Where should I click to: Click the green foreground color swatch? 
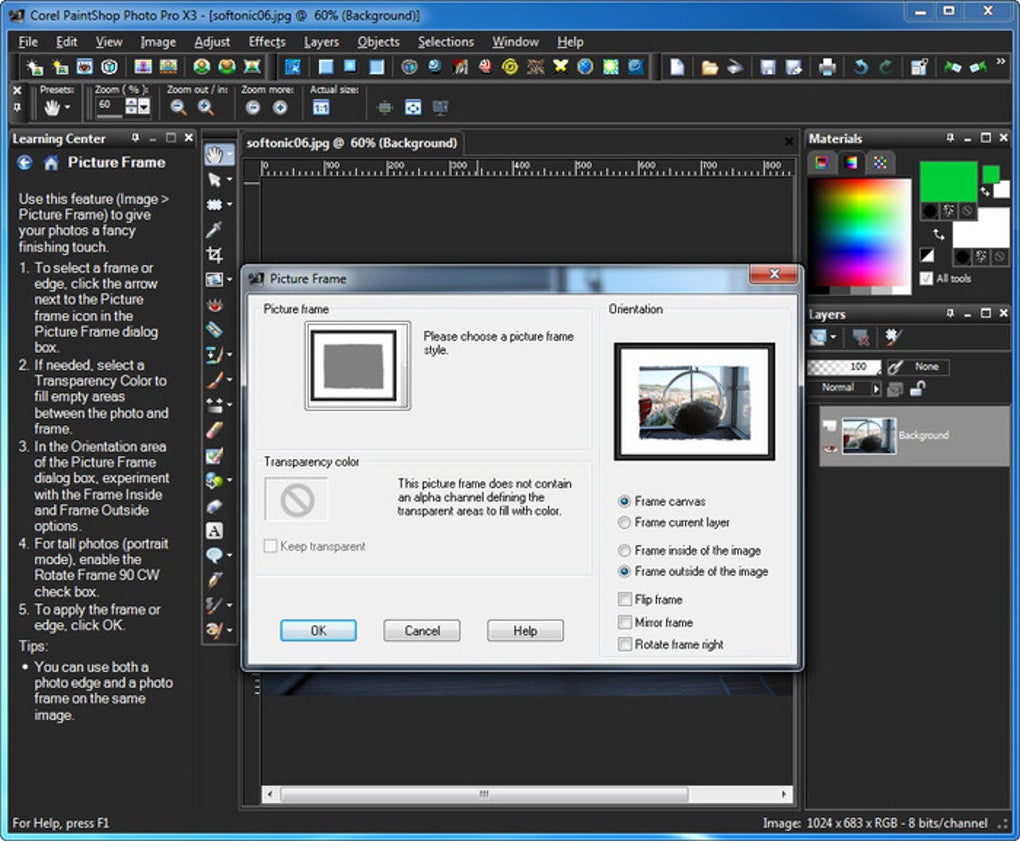click(x=947, y=181)
